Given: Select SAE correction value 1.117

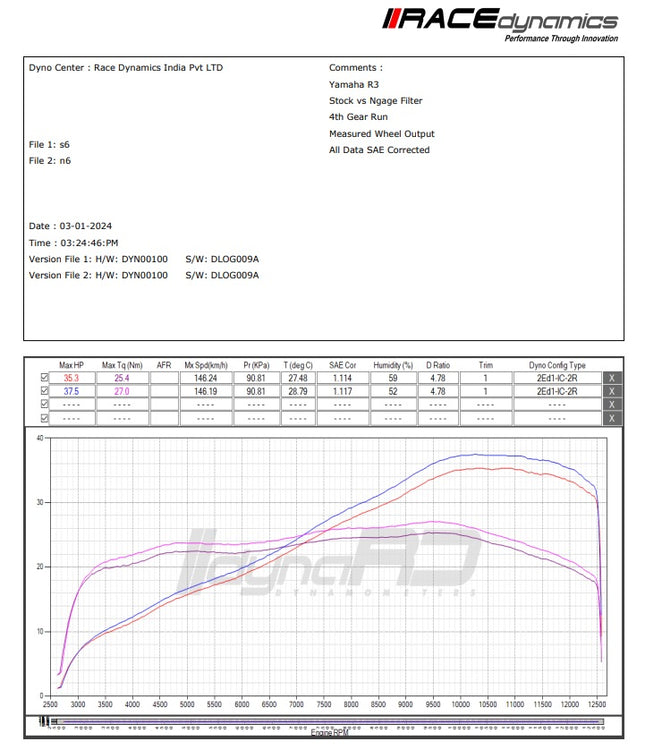Looking at the screenshot, I should 343,391.
